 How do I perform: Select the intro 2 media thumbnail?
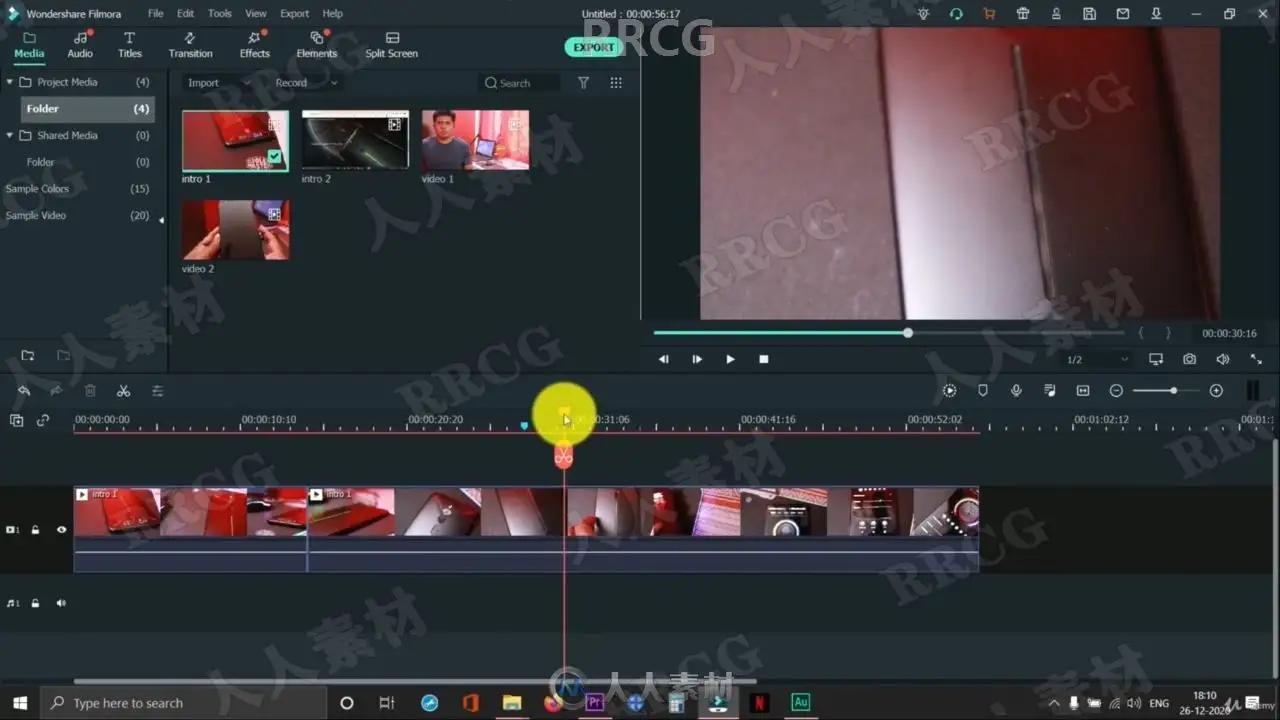(355, 140)
